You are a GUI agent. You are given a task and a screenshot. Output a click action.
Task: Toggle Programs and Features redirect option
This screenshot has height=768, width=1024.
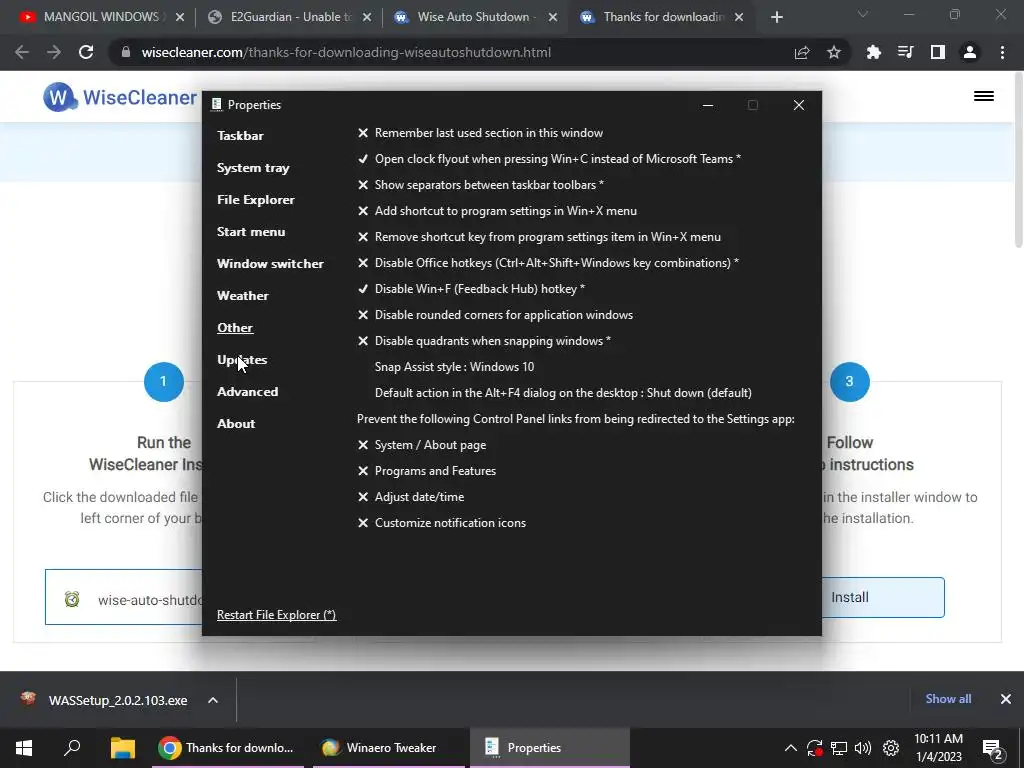click(x=426, y=471)
